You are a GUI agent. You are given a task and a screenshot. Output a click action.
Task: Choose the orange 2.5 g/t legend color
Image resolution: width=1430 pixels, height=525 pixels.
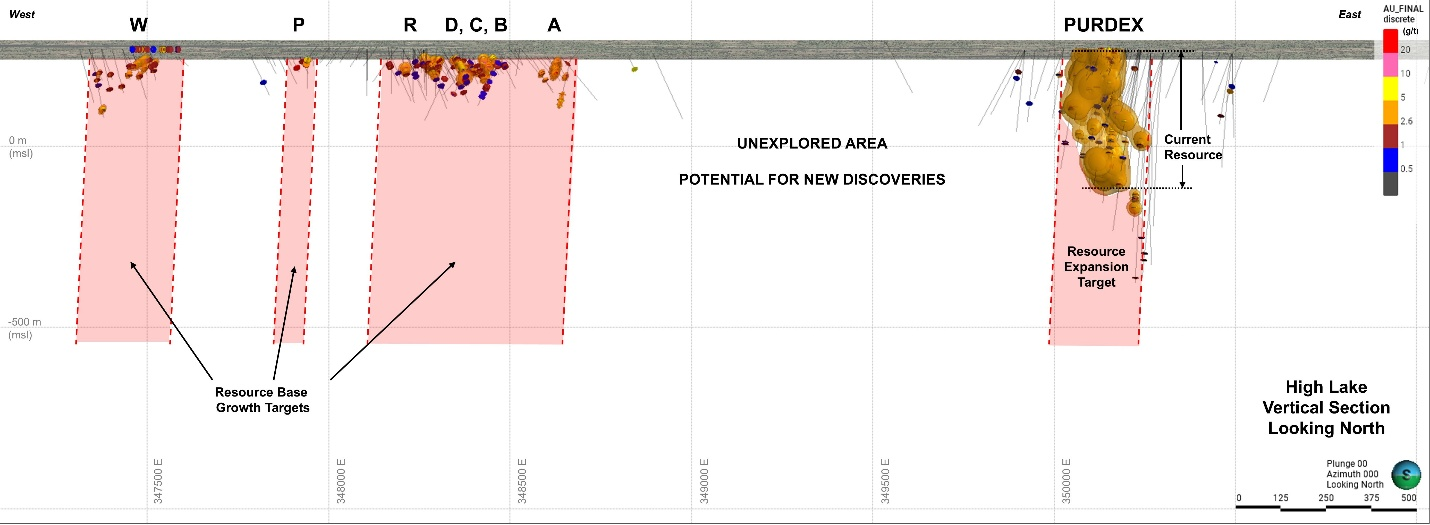[x=1390, y=113]
